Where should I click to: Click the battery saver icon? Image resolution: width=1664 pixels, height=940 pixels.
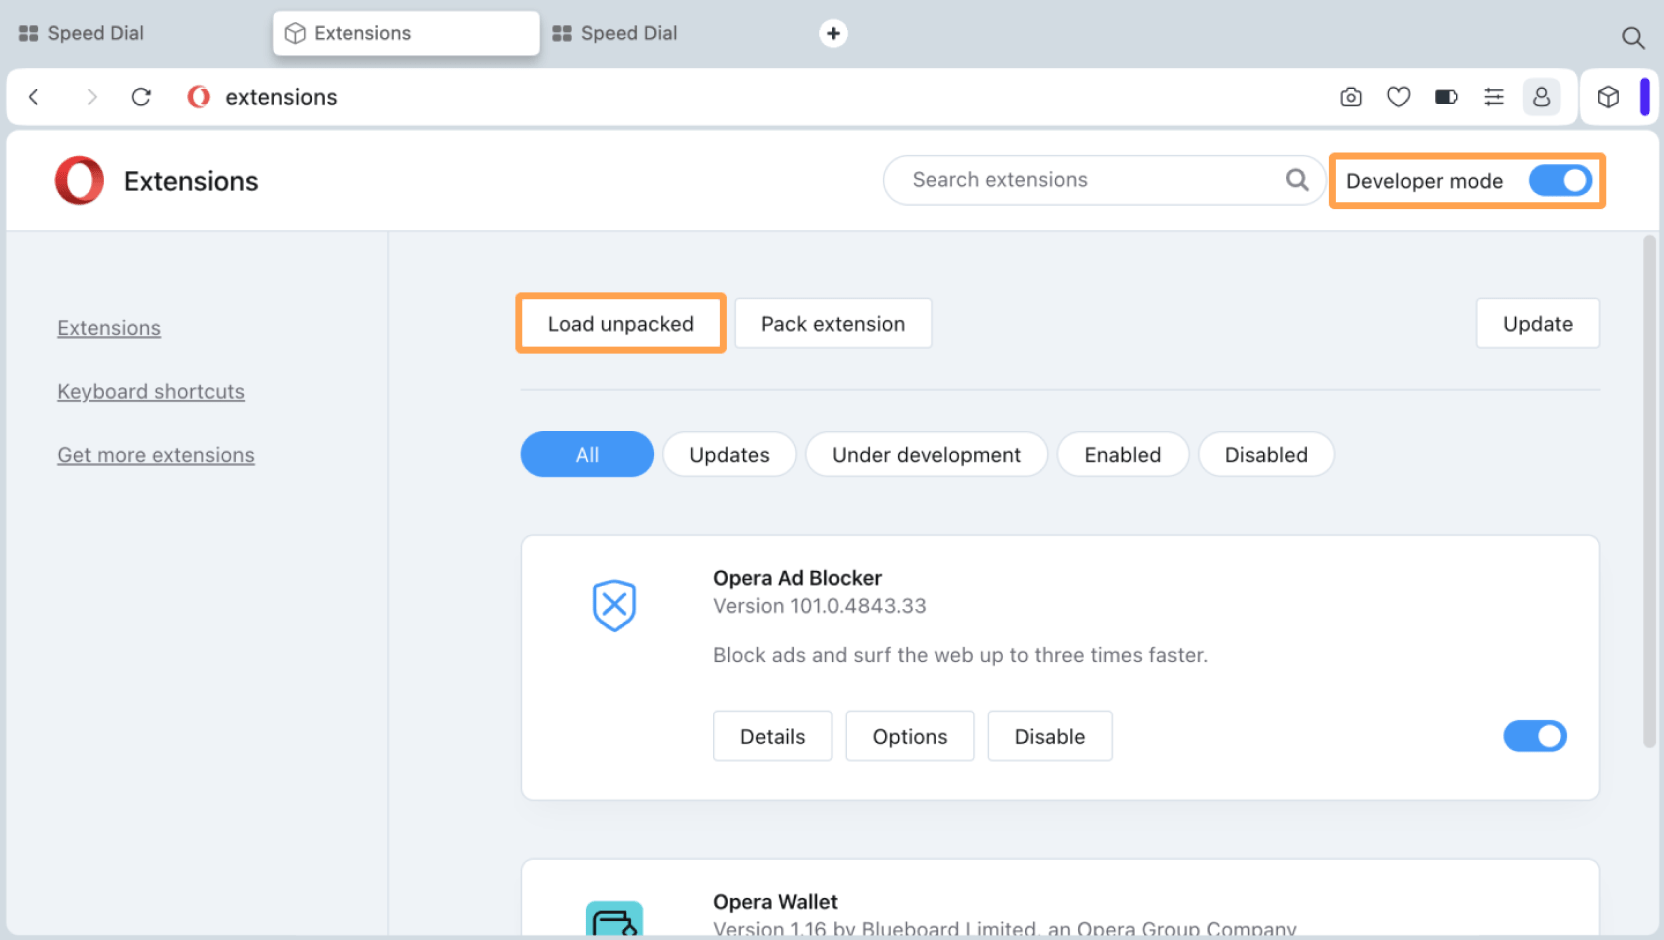(x=1446, y=97)
